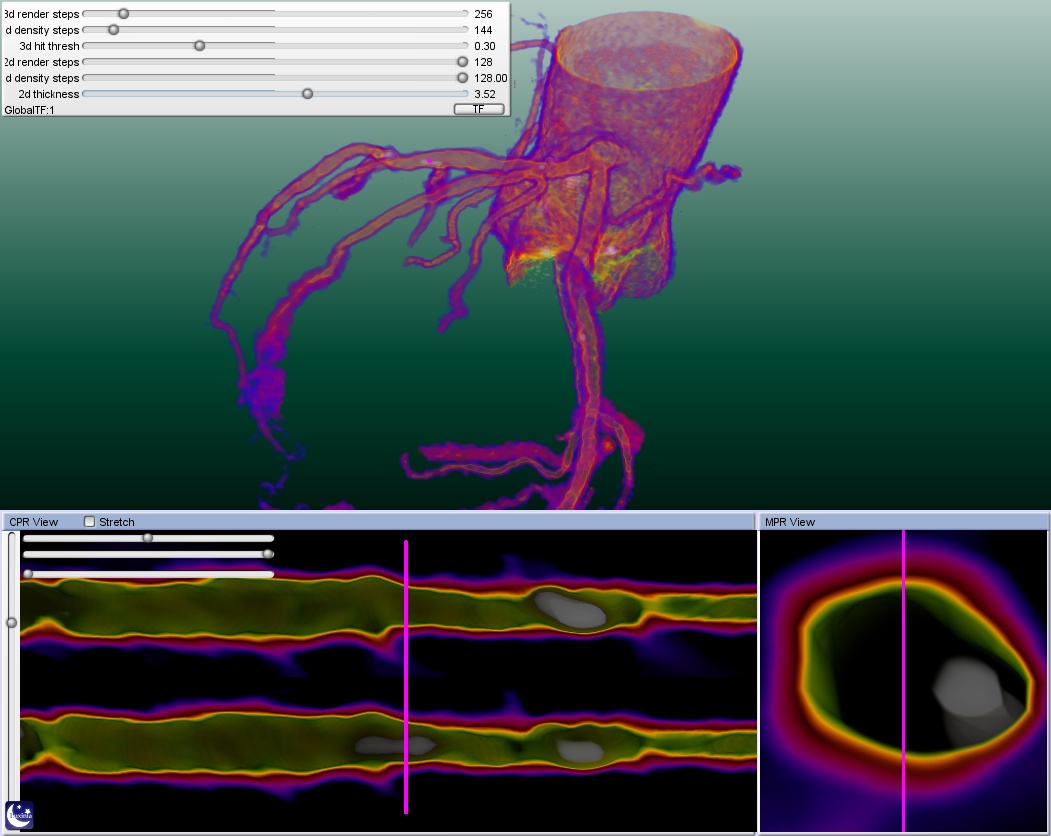Click the 3d density steps slider handle
The height and width of the screenshot is (836, 1051).
click(113, 30)
